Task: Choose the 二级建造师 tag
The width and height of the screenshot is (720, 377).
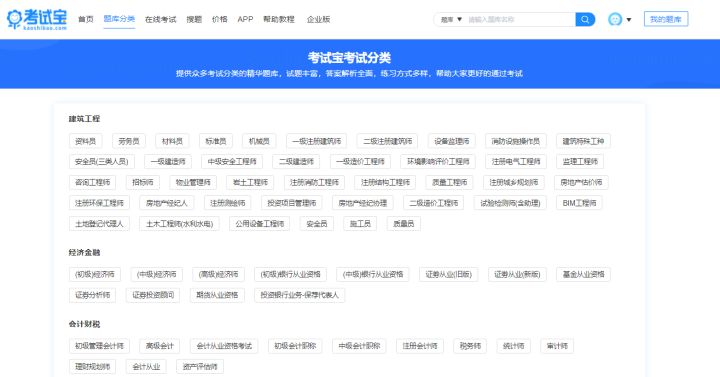Action: click(296, 162)
